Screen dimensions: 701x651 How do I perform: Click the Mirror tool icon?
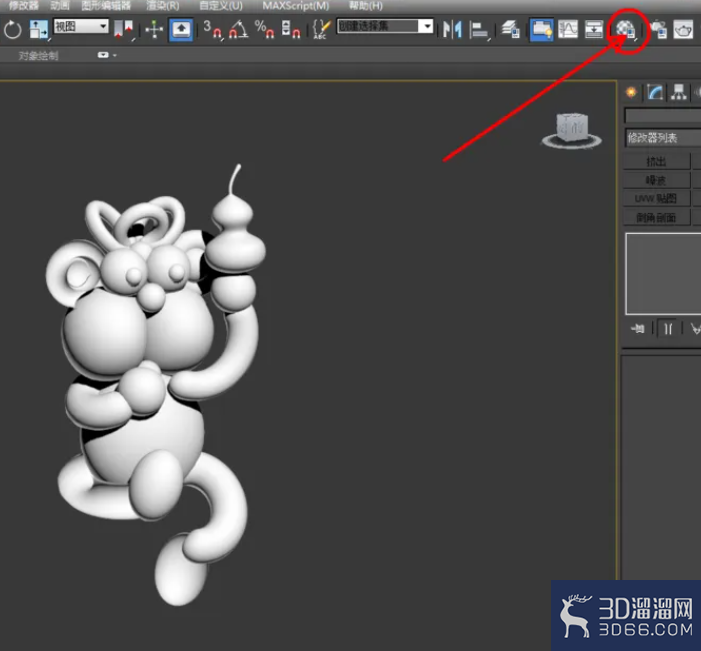(452, 30)
